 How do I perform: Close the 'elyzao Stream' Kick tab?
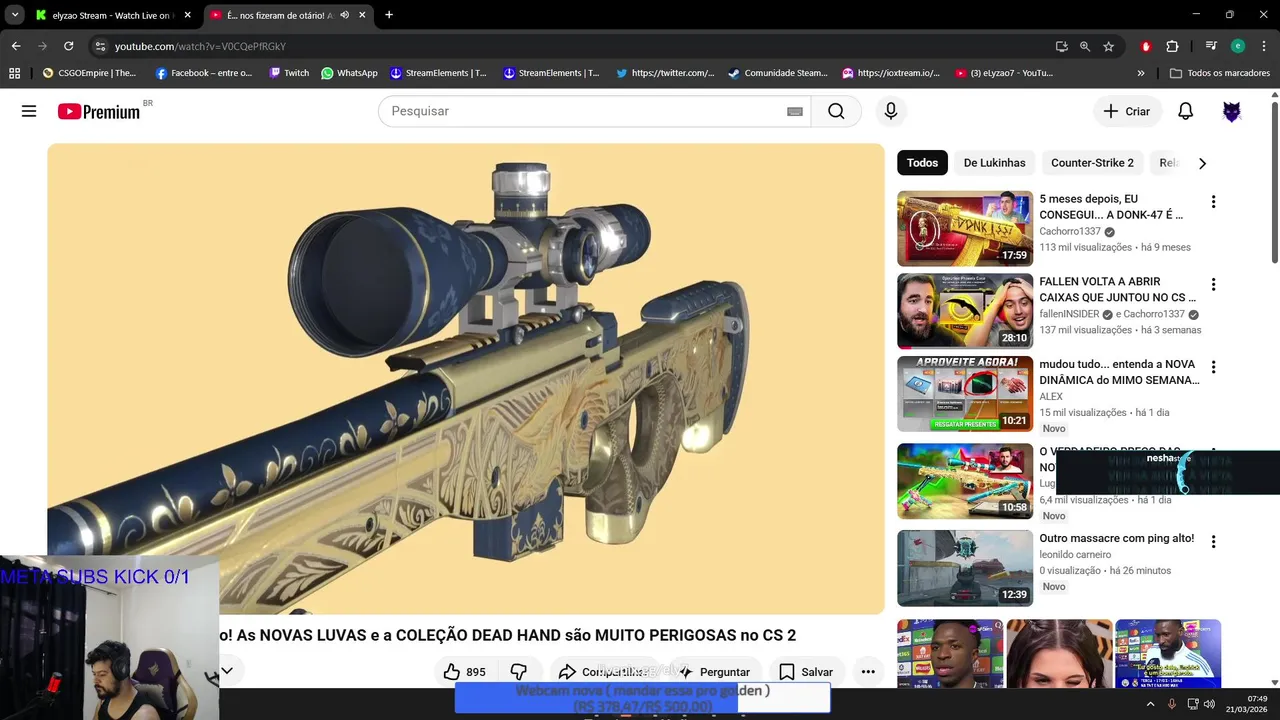[187, 15]
